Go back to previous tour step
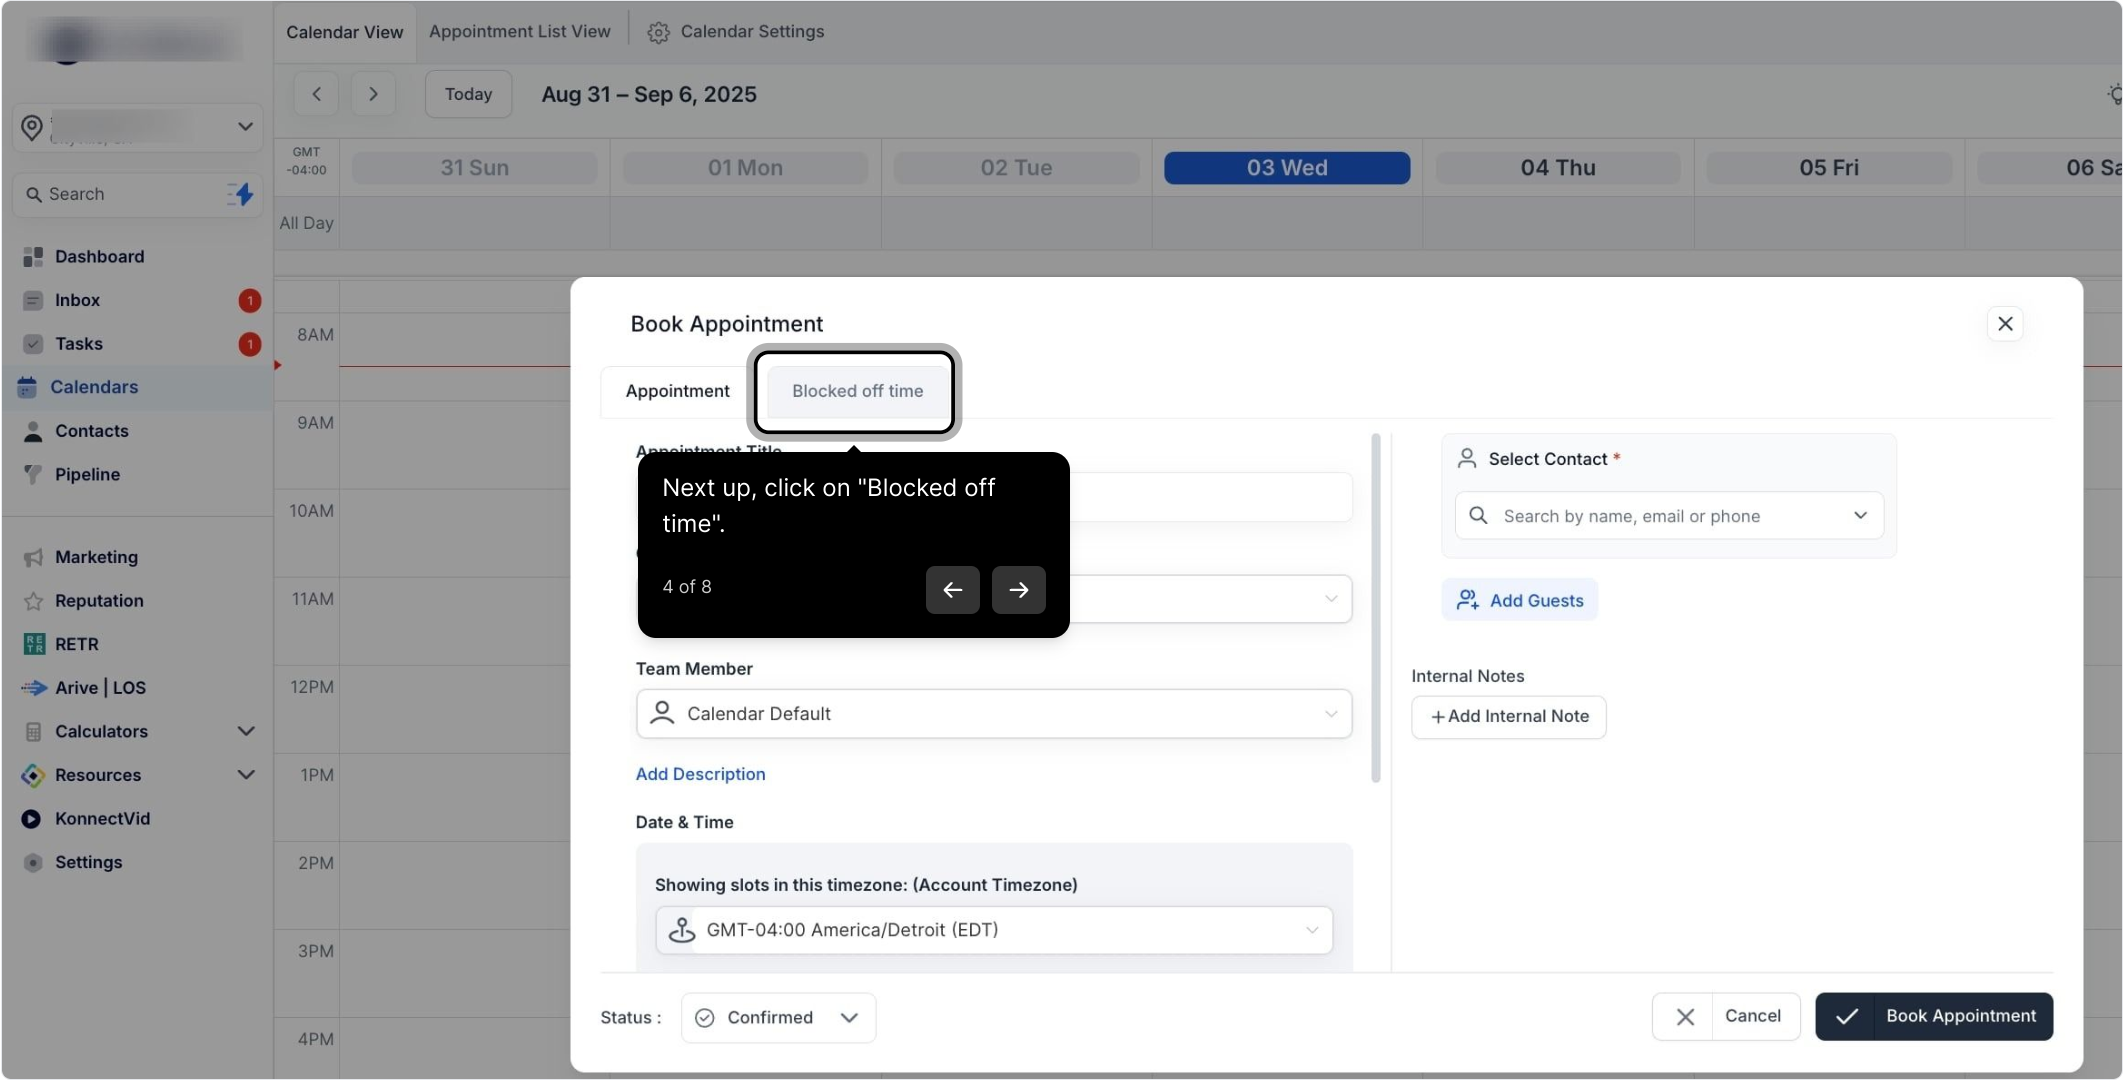Image resolution: width=2124 pixels, height=1080 pixels. point(952,590)
